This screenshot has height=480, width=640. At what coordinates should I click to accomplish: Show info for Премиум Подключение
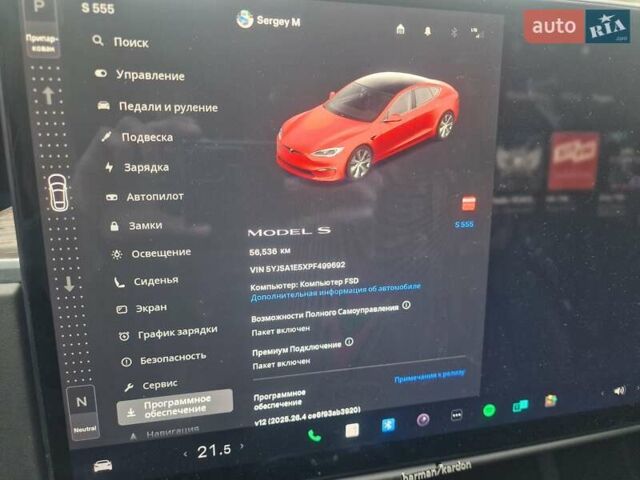point(349,342)
